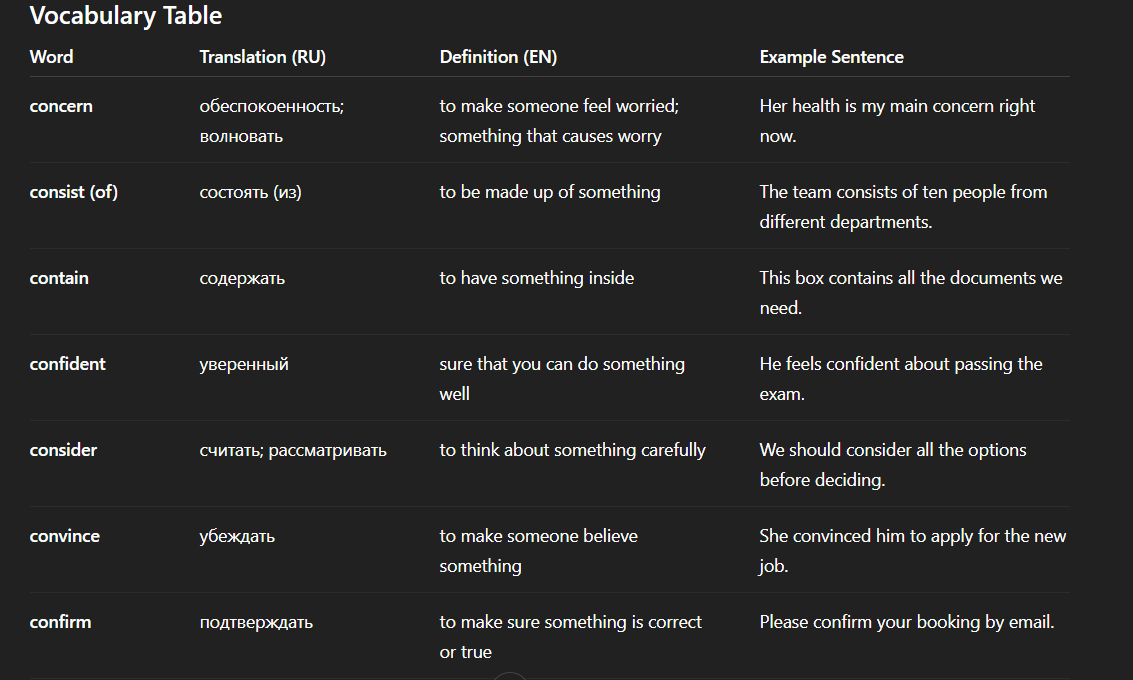
Task: Click the word confirm
Action: click(x=60, y=622)
